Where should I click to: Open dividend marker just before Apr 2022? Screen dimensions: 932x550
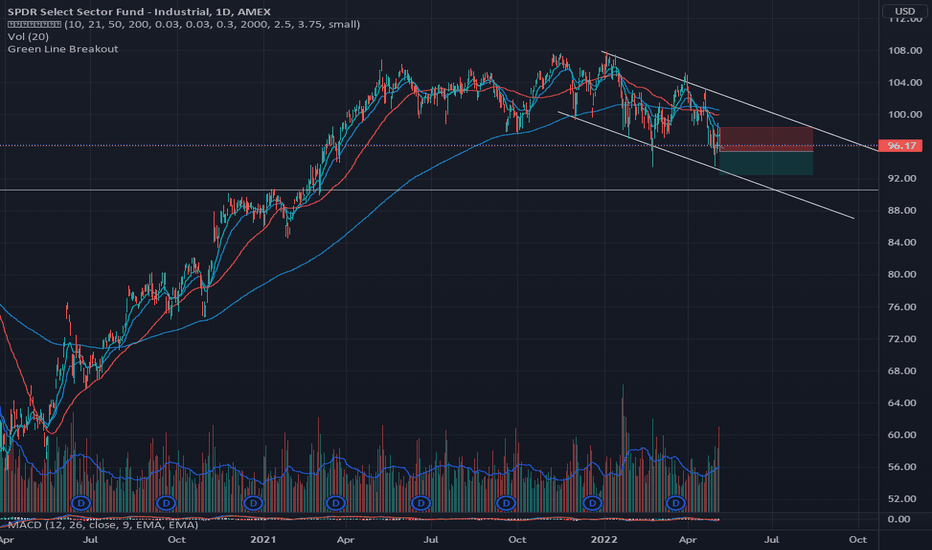675,503
